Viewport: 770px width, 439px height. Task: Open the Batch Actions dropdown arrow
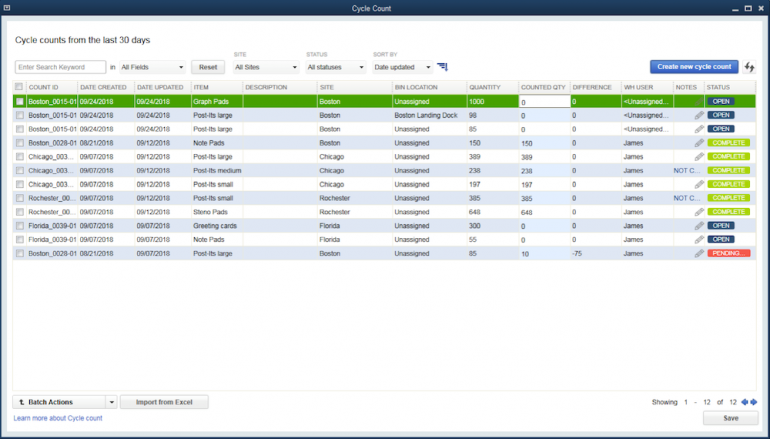pyautogui.click(x=111, y=402)
